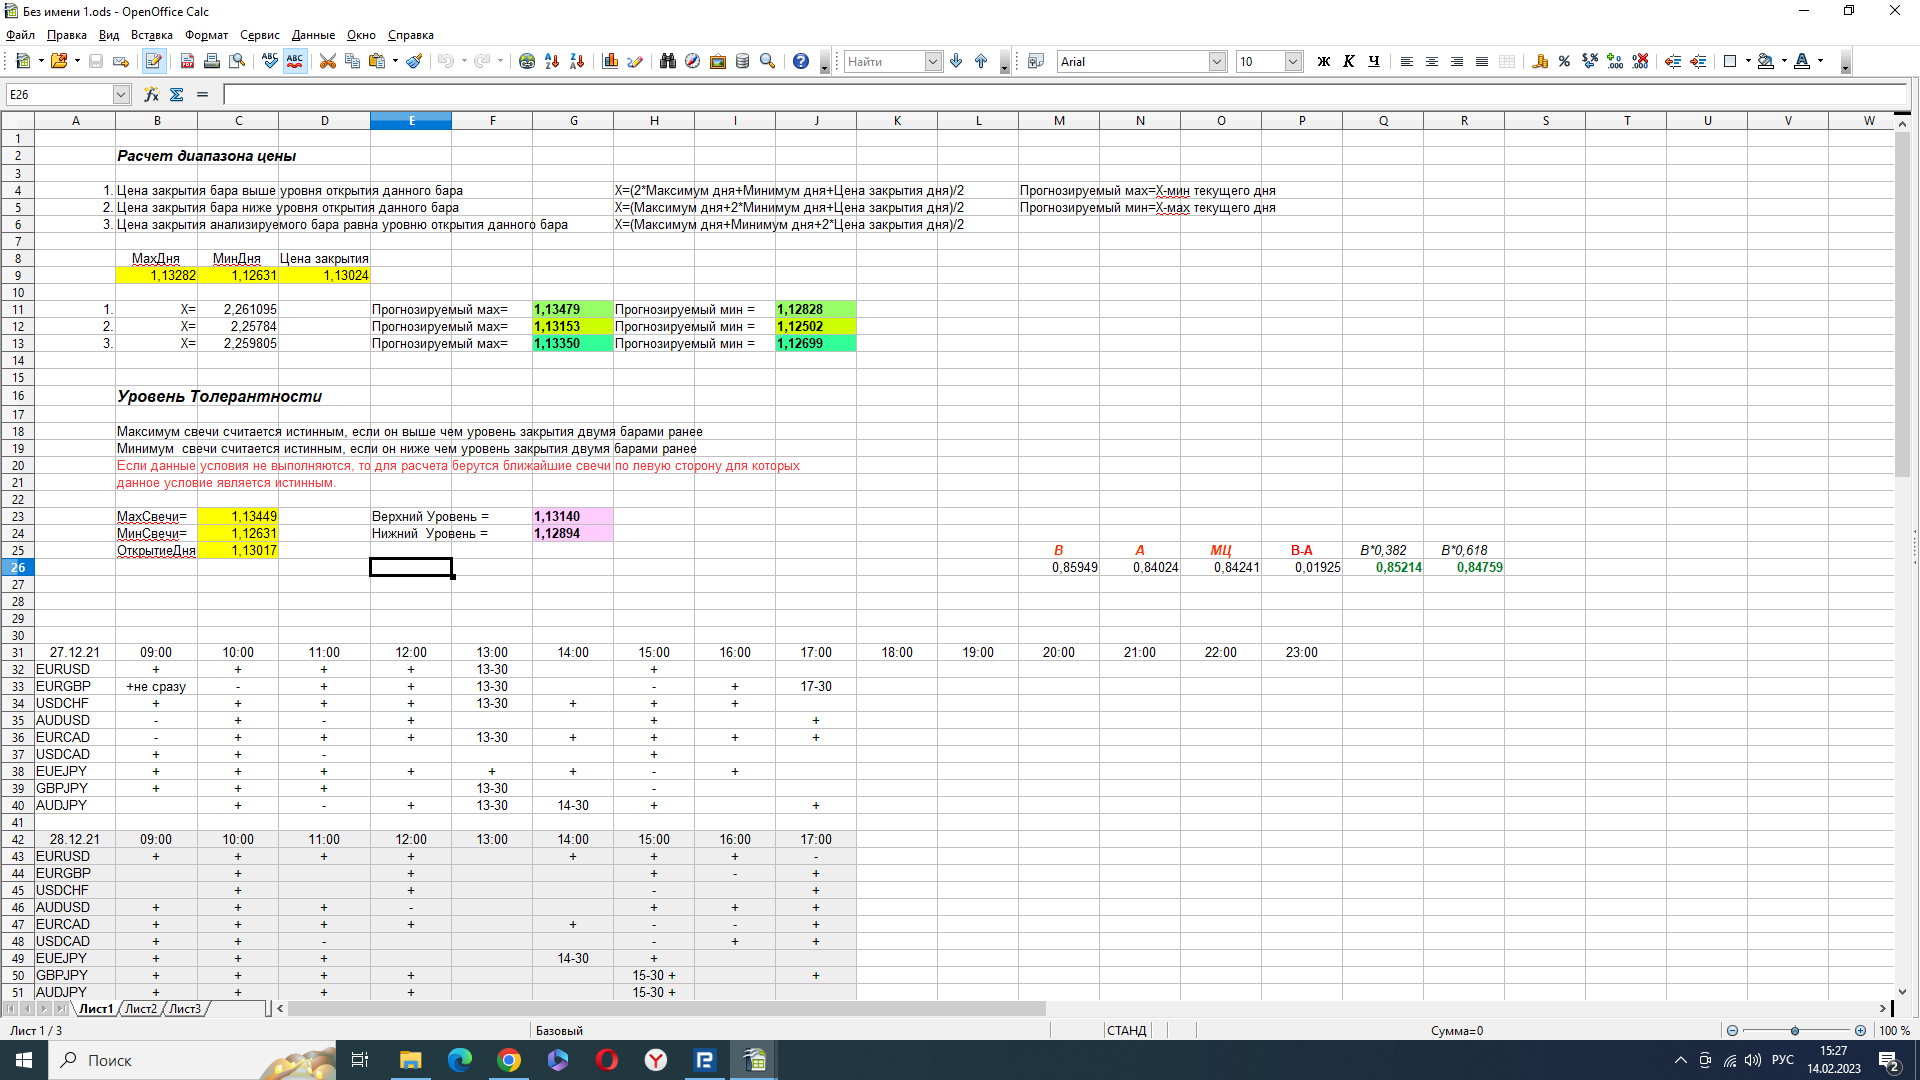Apply Currency number format icon
Image resolution: width=1920 pixels, height=1080 pixels.
(x=1540, y=62)
